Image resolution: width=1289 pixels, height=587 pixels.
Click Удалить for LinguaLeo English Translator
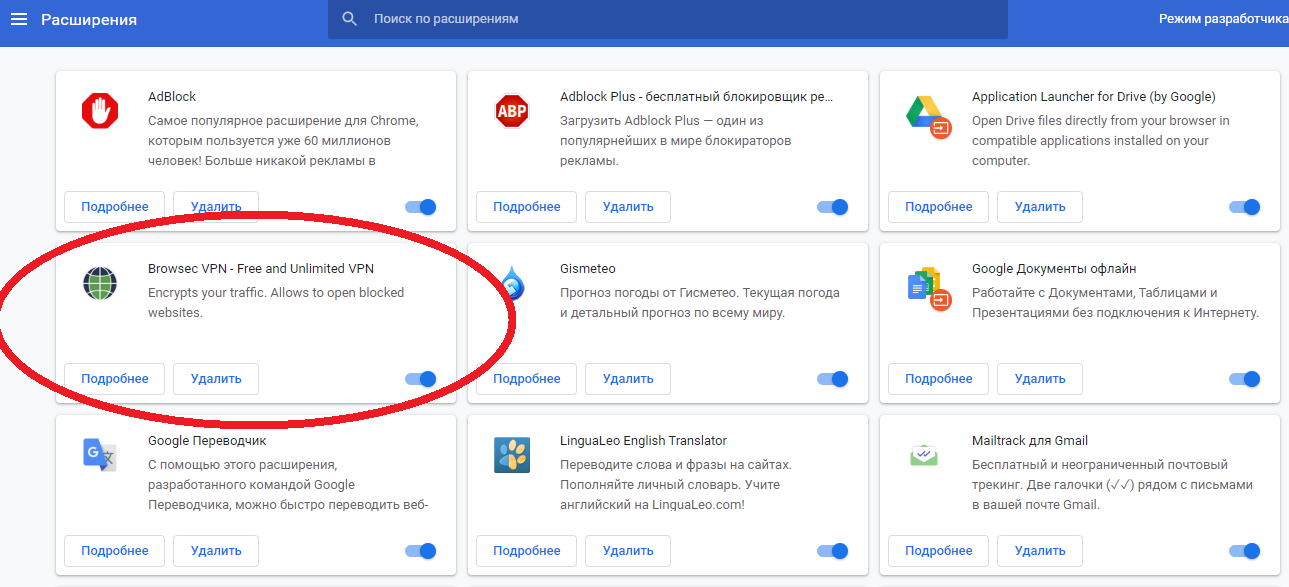pyautogui.click(x=627, y=551)
